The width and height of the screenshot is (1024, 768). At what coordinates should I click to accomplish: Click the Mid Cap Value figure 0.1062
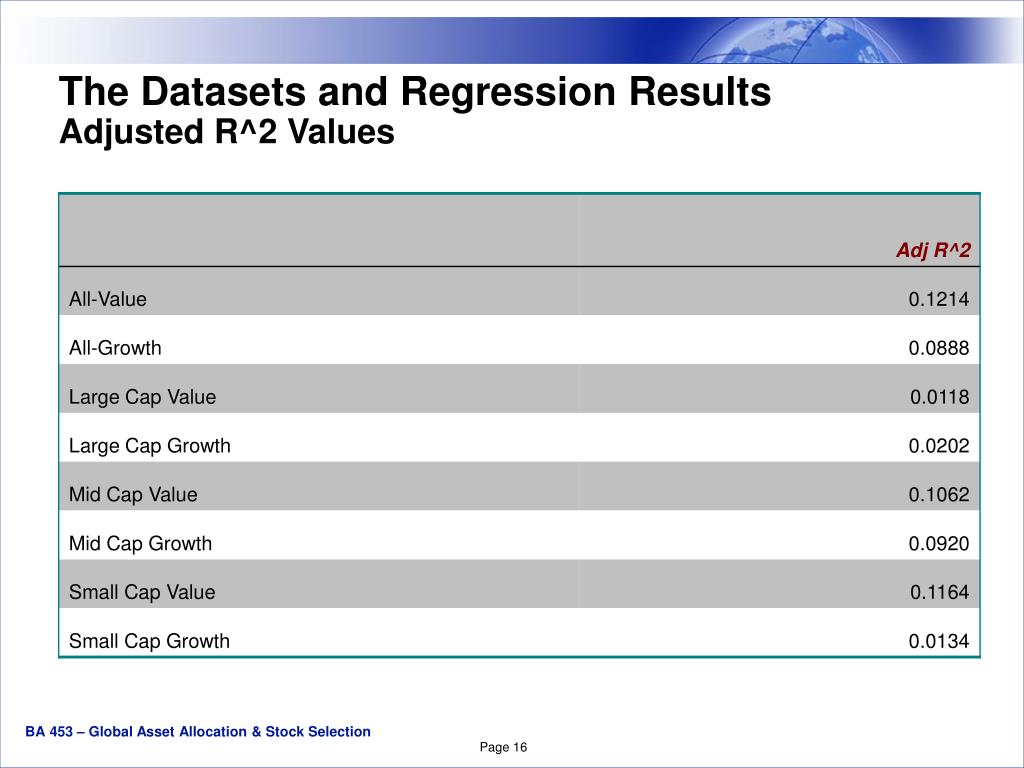click(x=938, y=494)
